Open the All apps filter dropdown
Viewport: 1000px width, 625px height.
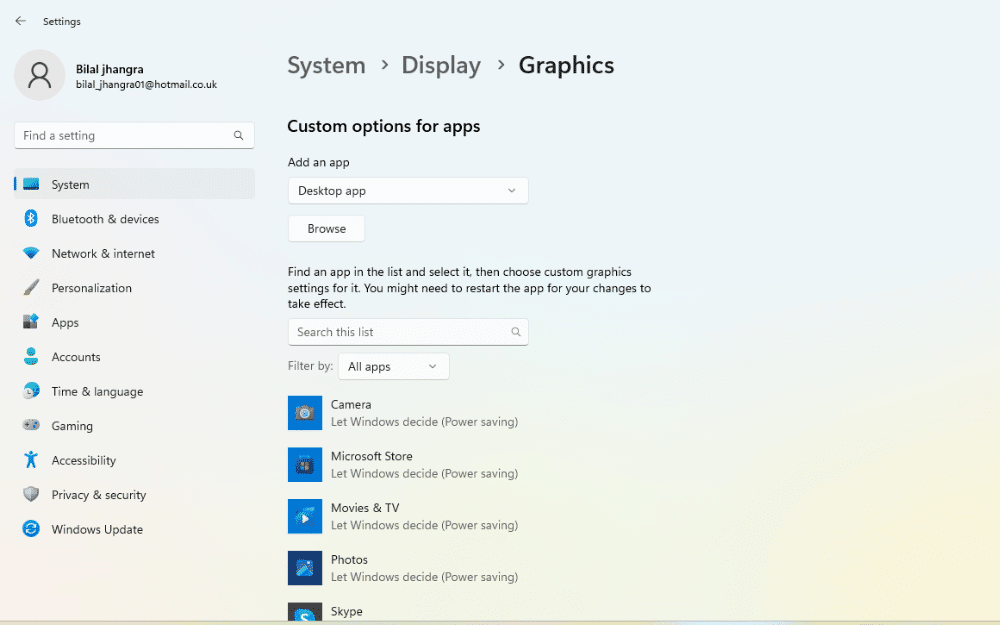393,367
